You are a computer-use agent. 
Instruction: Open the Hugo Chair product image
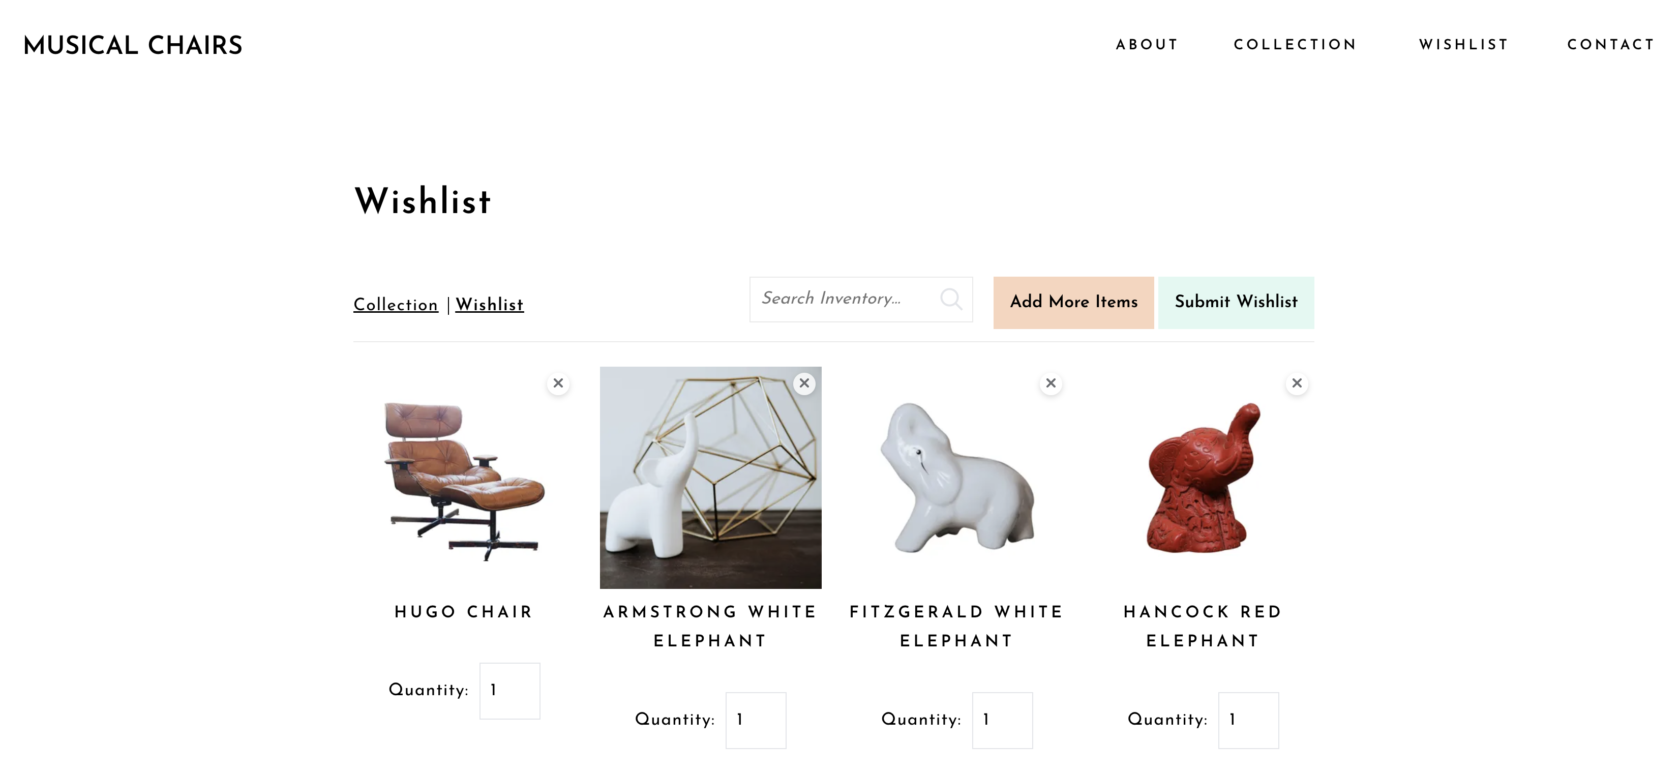tap(464, 478)
